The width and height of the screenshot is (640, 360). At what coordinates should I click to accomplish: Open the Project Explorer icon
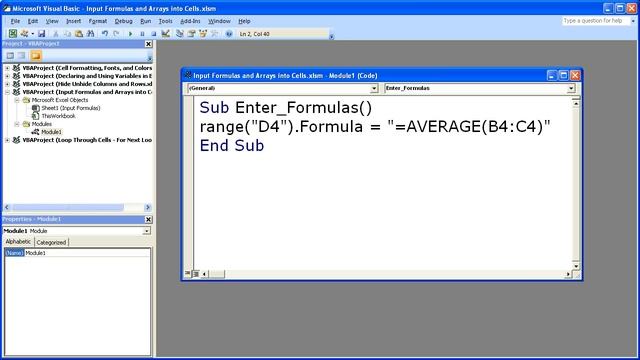pyautogui.click(x=180, y=33)
